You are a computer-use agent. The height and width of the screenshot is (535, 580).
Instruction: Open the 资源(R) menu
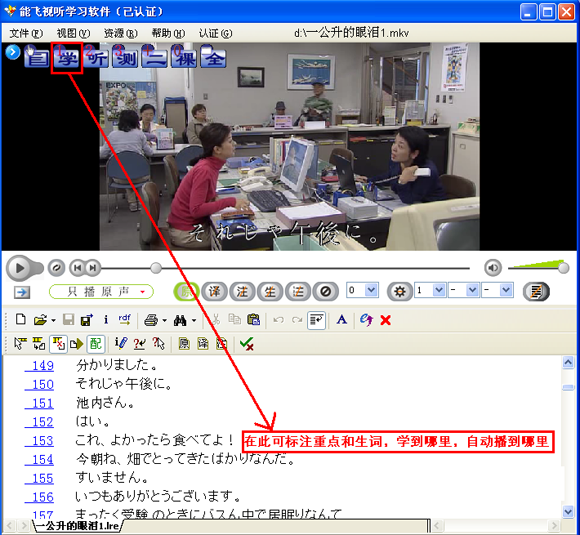point(120,33)
